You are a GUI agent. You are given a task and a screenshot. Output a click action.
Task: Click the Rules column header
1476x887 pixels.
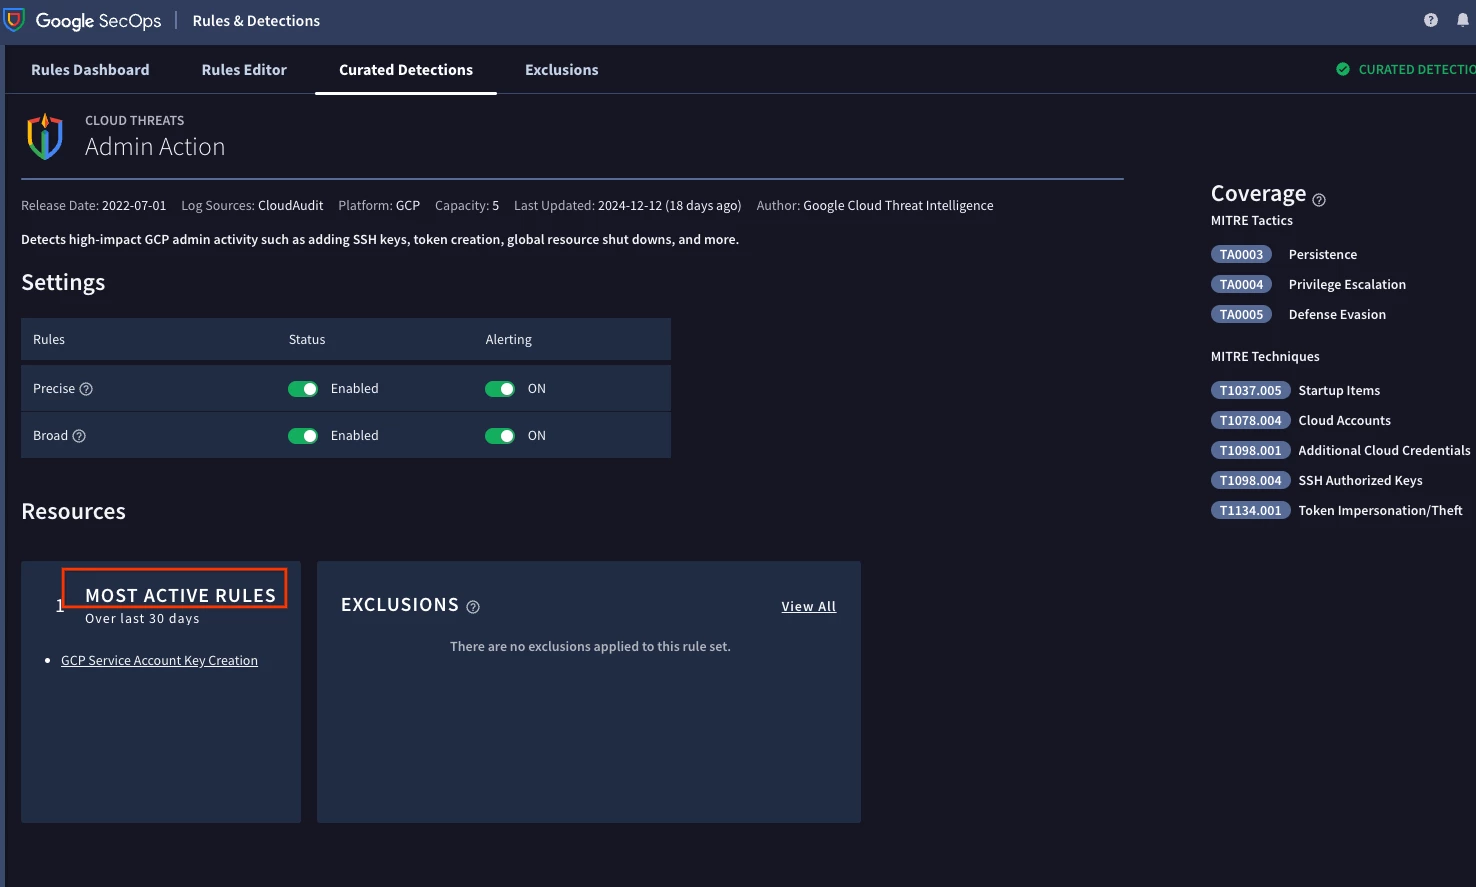[49, 340]
